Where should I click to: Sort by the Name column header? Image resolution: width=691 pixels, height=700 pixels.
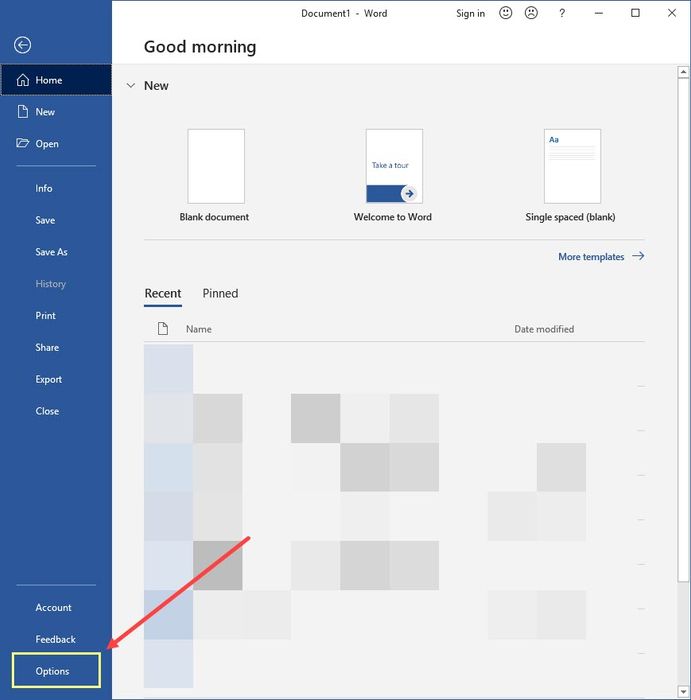click(199, 329)
